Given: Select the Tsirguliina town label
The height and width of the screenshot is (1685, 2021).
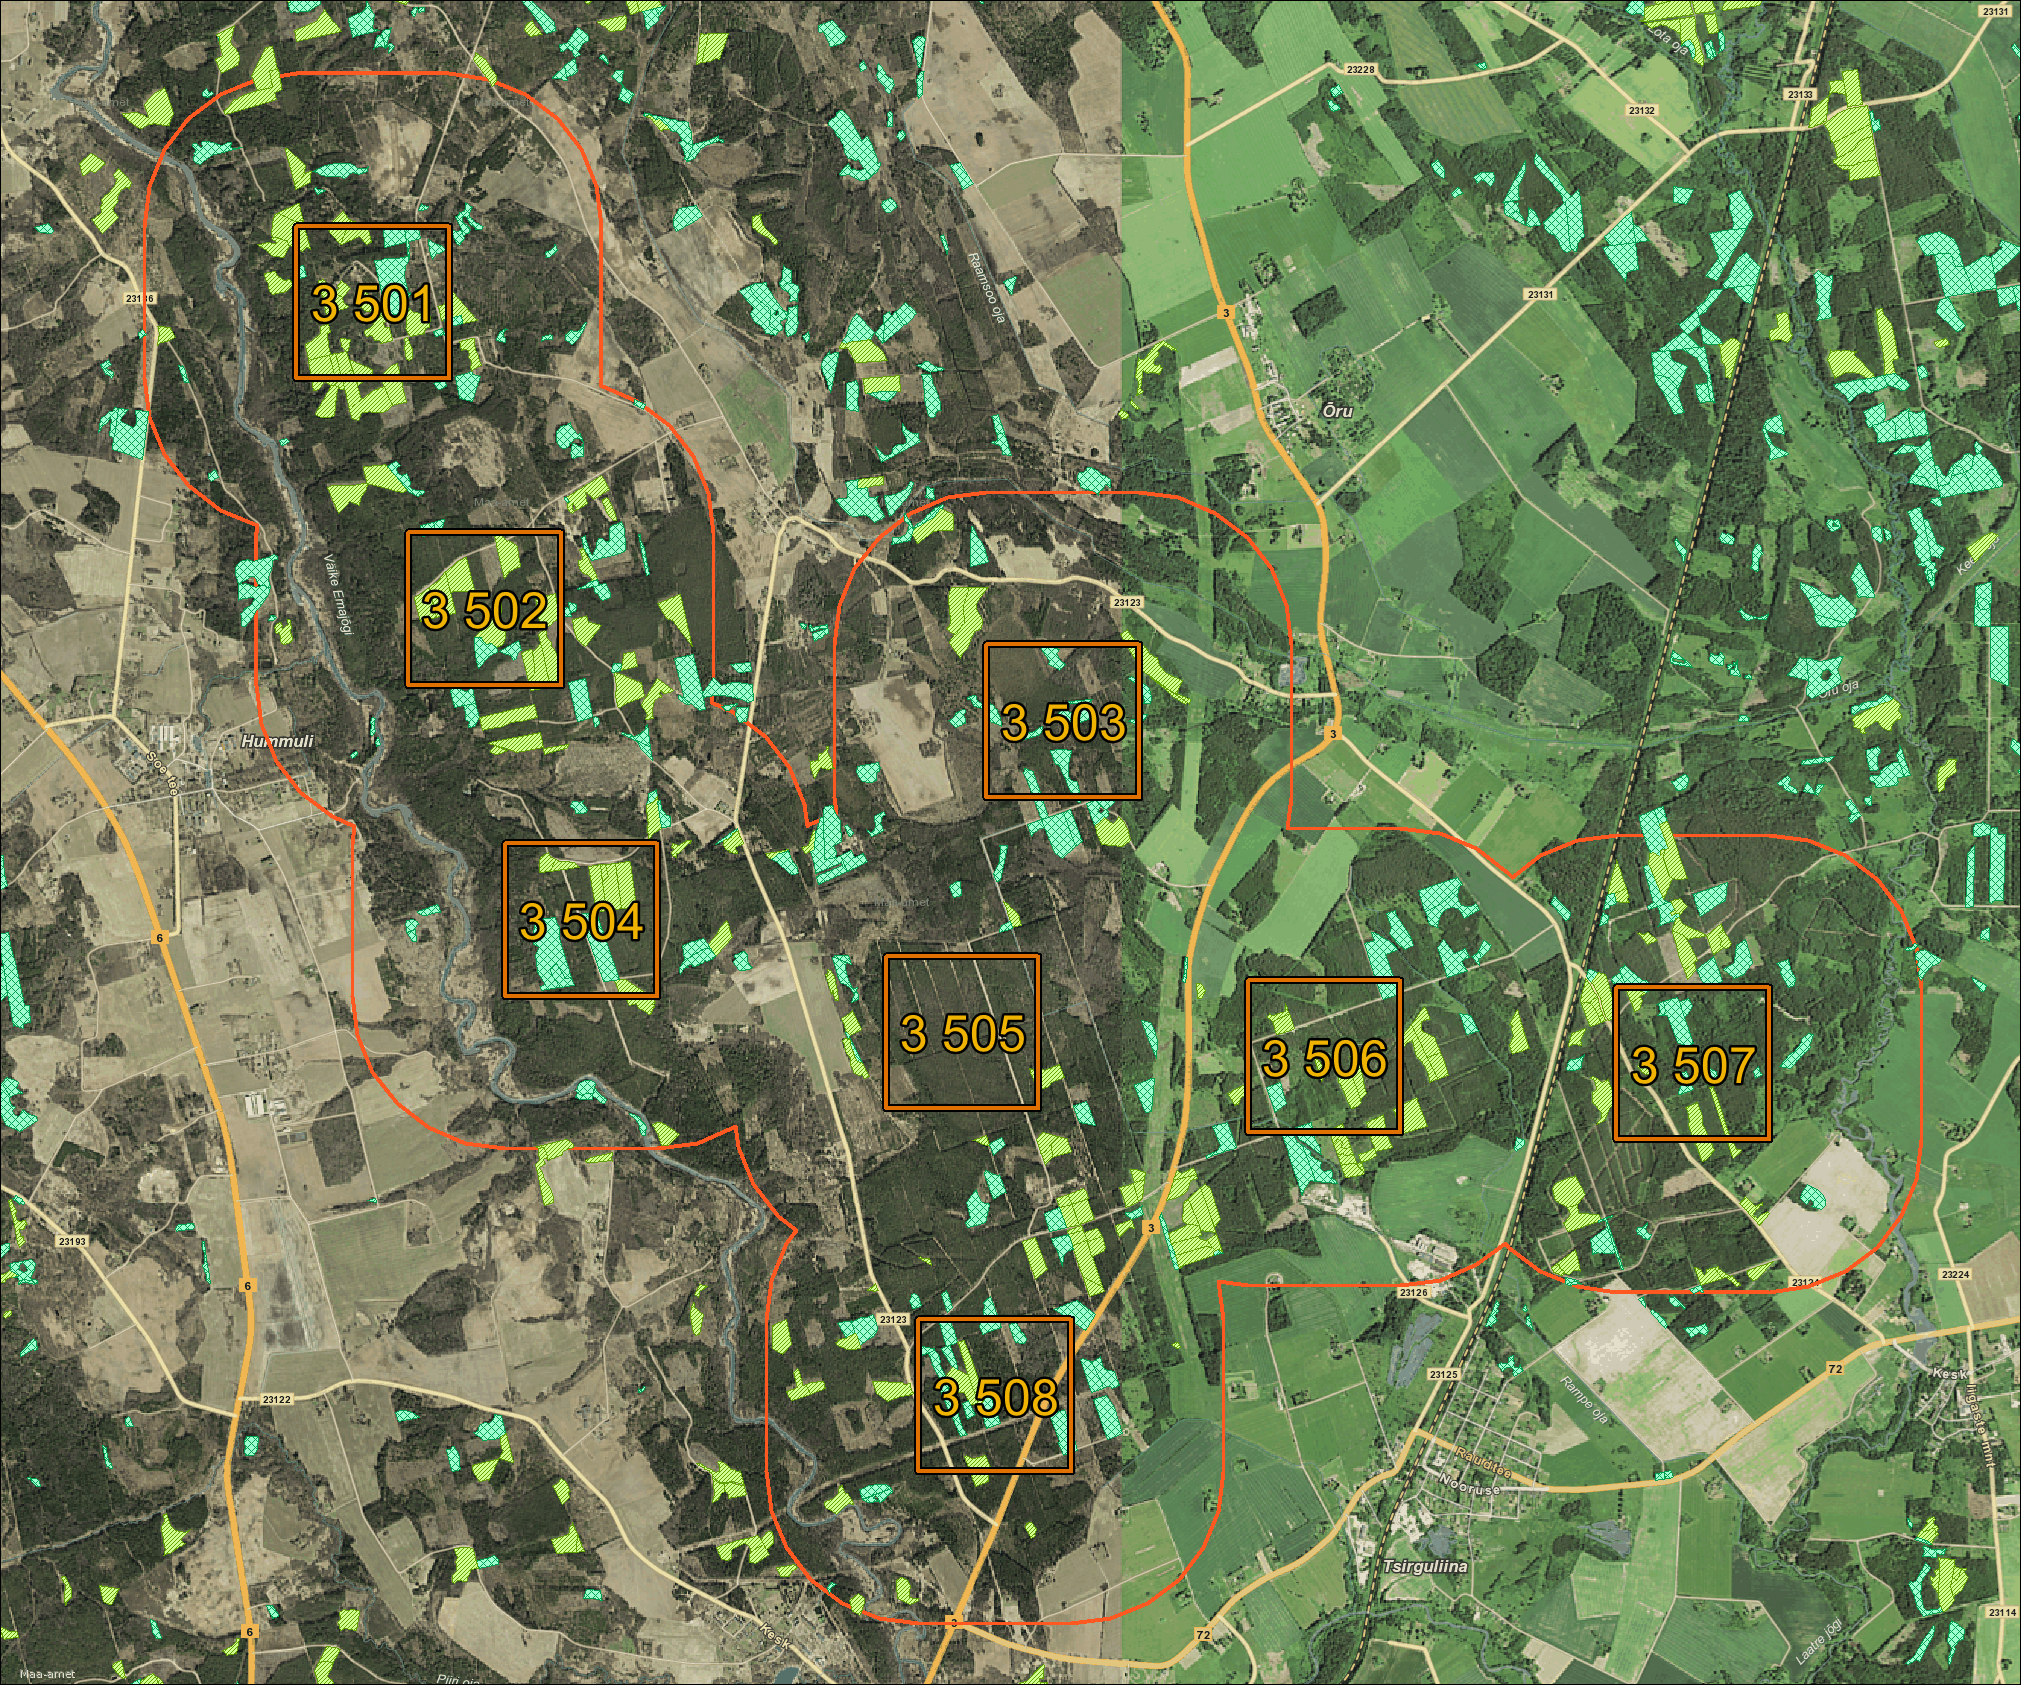Looking at the screenshot, I should 1426,1567.
